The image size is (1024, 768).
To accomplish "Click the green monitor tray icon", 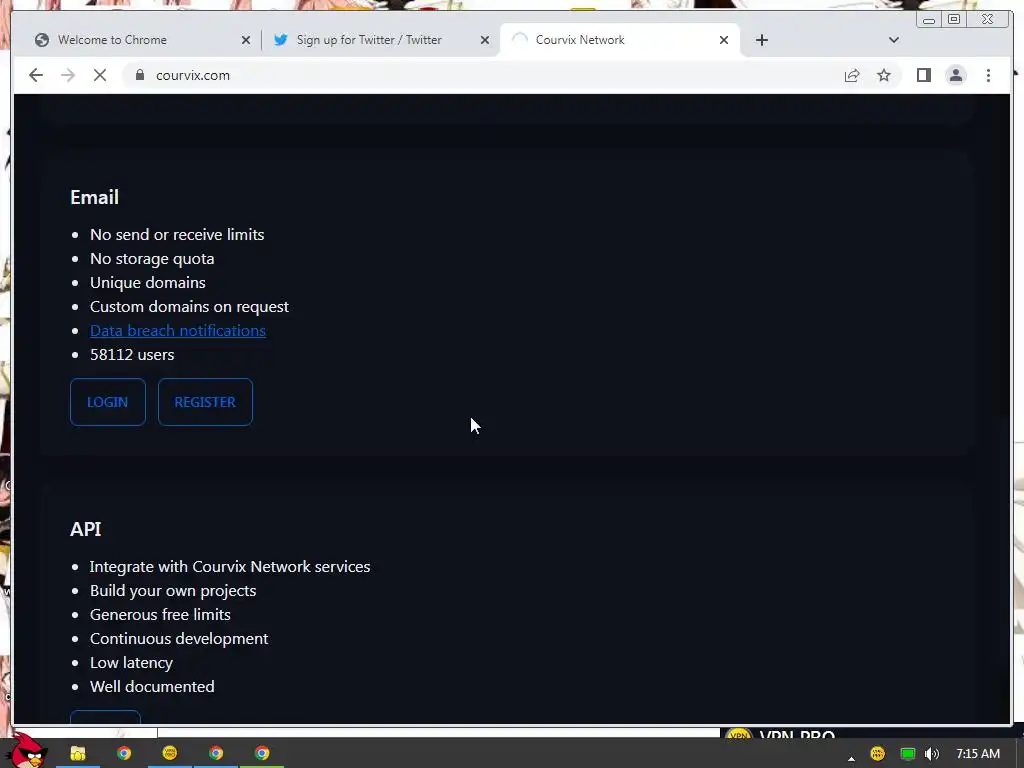I will 907,754.
